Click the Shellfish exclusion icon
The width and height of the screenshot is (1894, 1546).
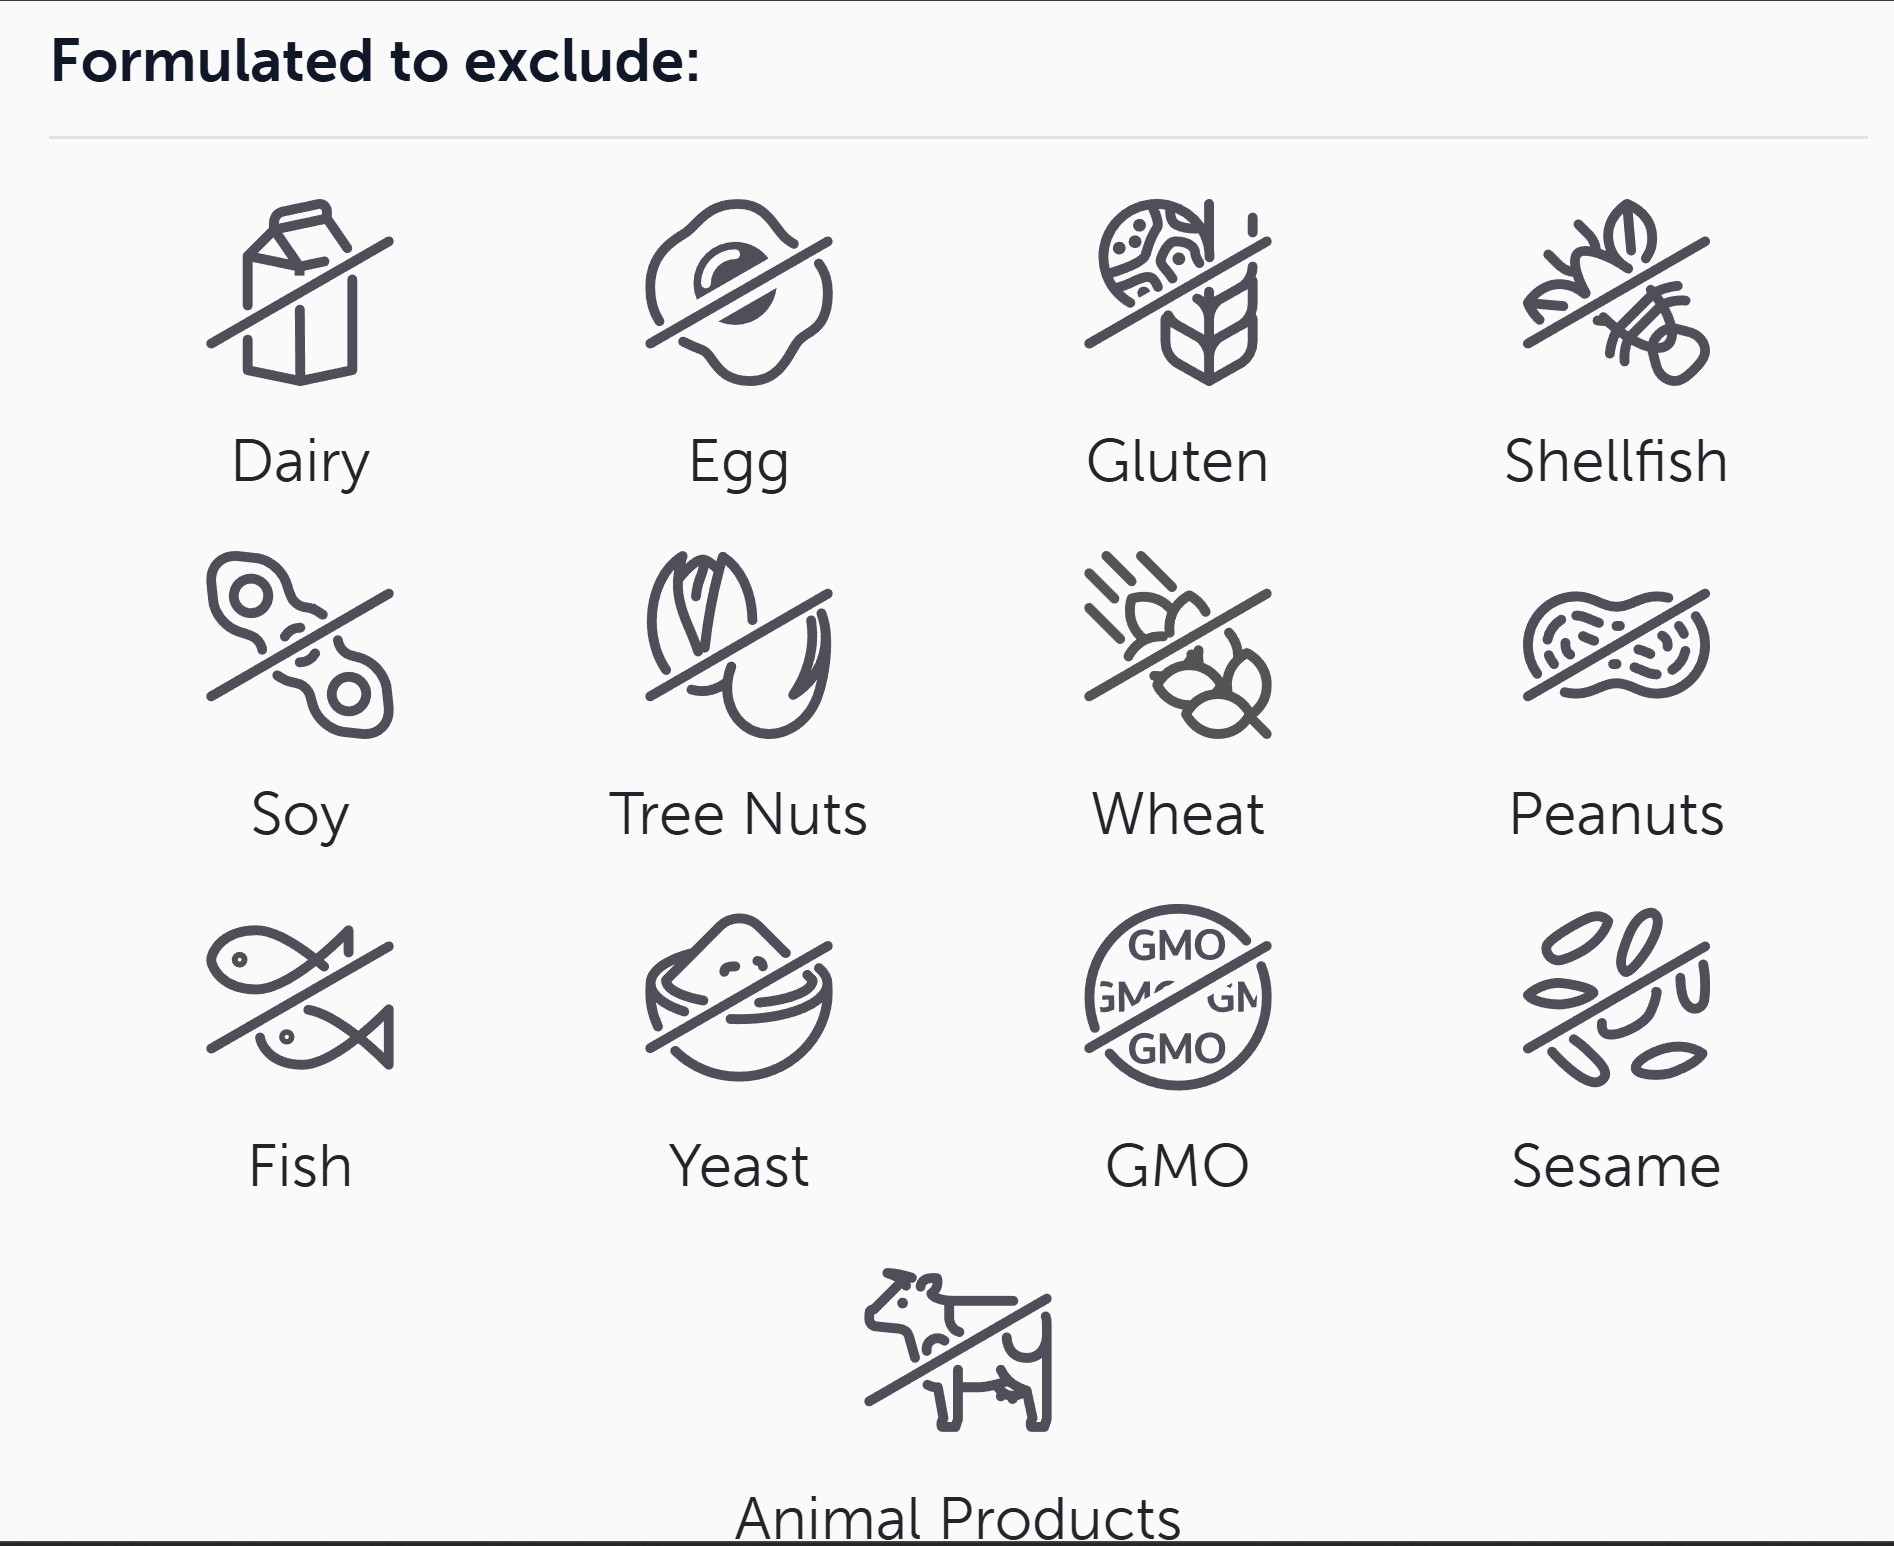pyautogui.click(x=1616, y=292)
